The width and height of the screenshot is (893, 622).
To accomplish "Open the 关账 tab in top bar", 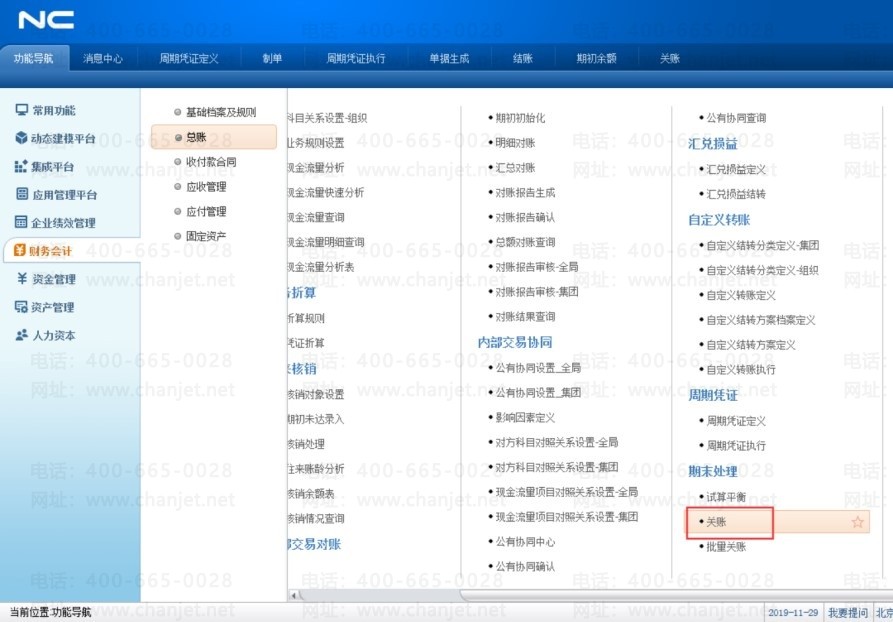I will tap(670, 58).
